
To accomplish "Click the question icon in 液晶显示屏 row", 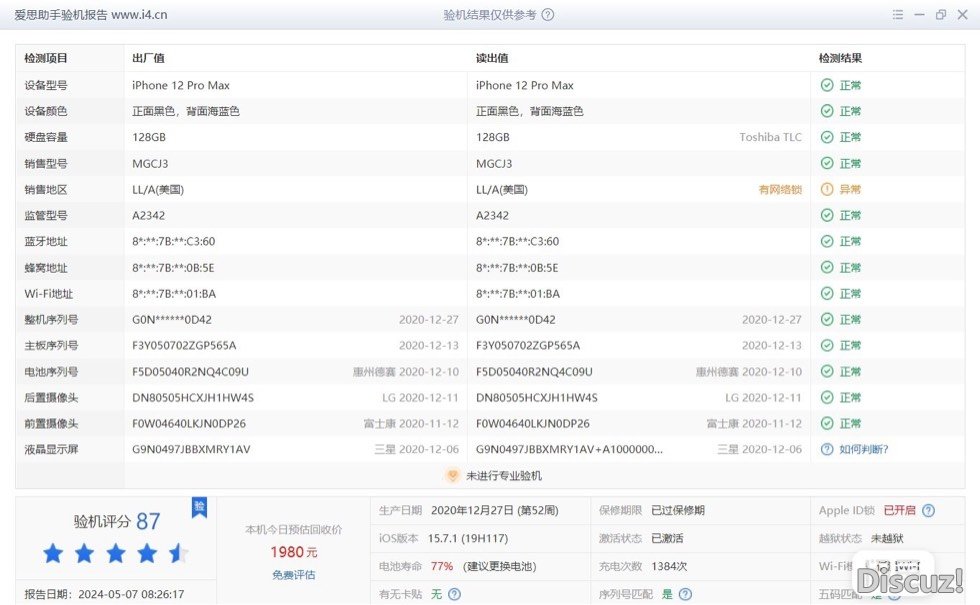I will pos(827,449).
